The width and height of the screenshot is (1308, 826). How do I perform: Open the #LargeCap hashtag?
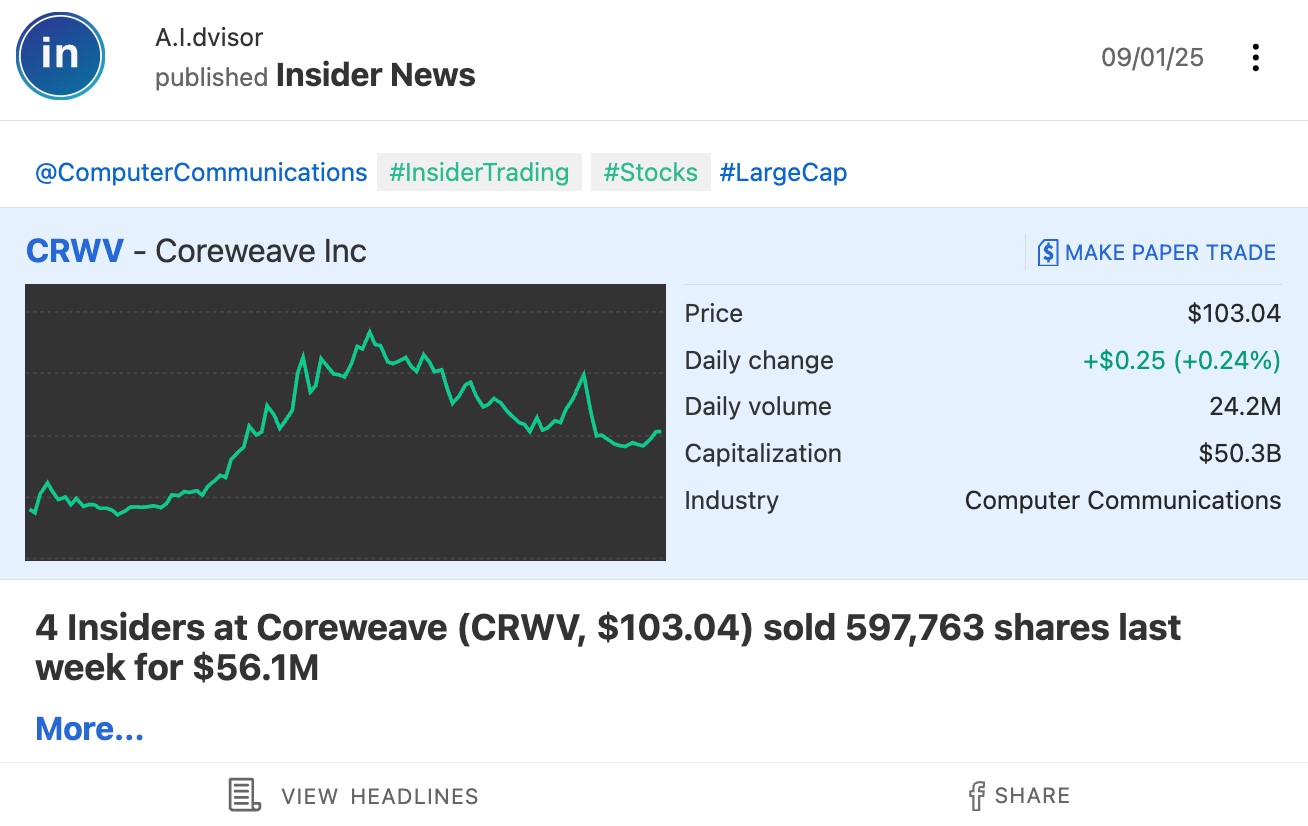[783, 173]
